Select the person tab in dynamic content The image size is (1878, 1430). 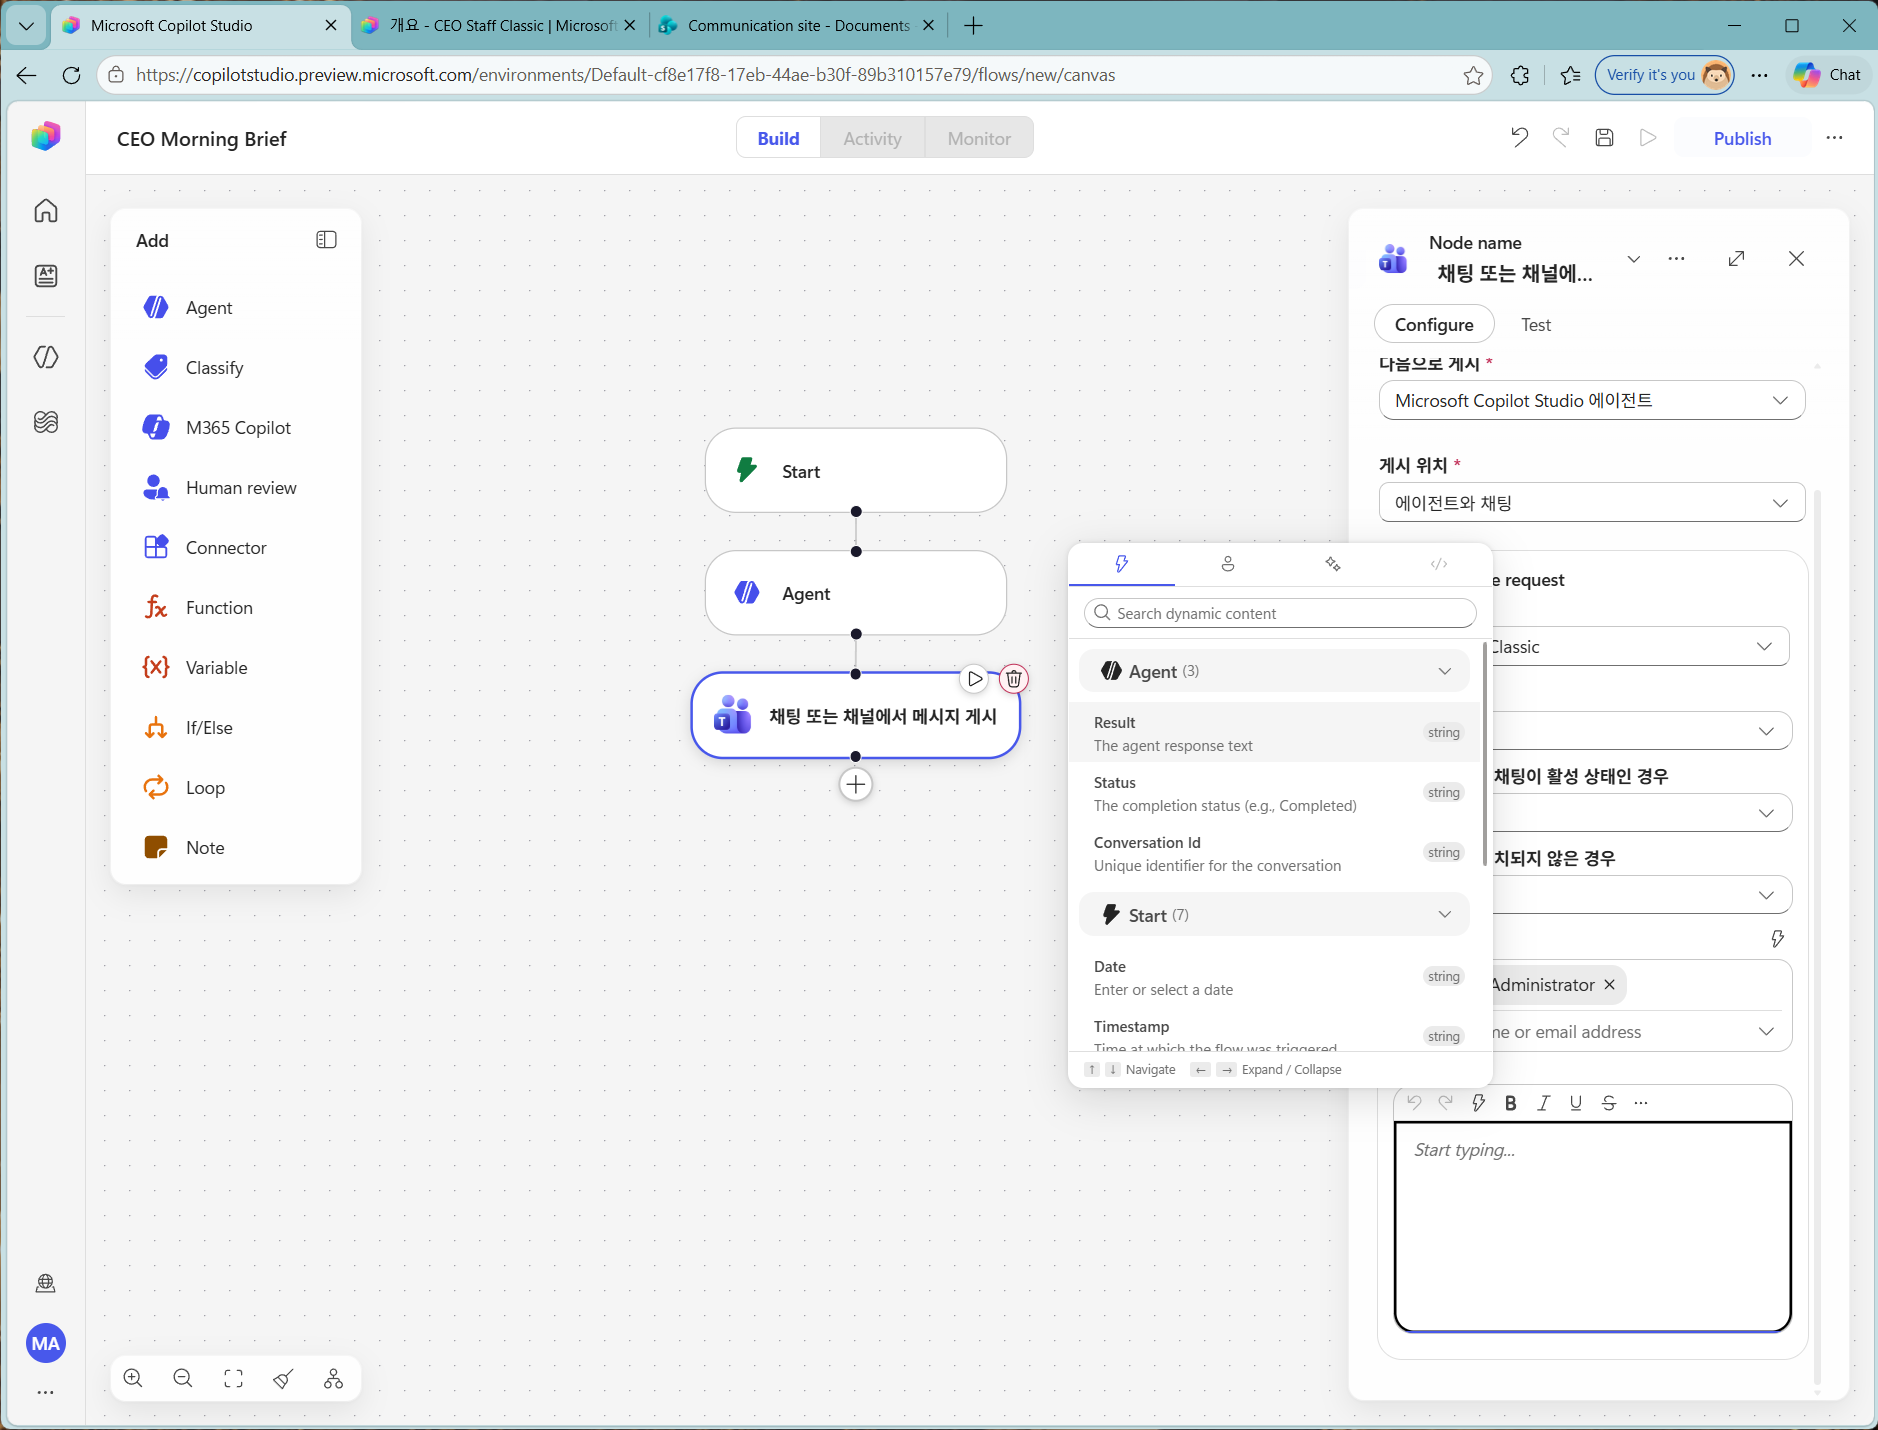tap(1228, 564)
